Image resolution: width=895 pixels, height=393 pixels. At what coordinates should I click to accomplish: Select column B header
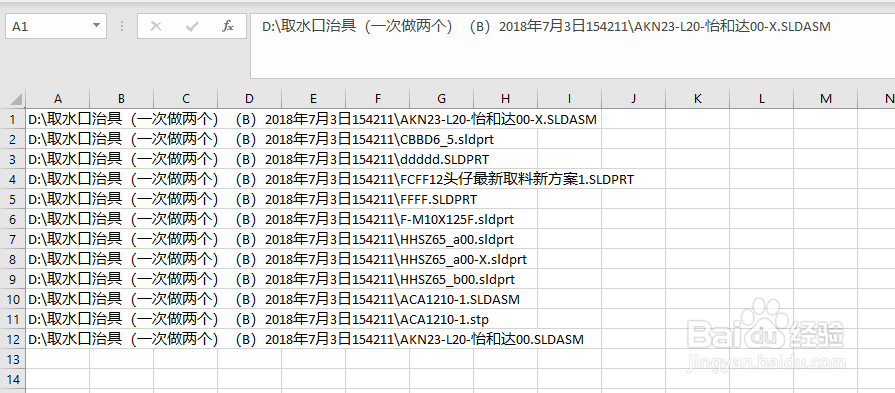pos(122,99)
